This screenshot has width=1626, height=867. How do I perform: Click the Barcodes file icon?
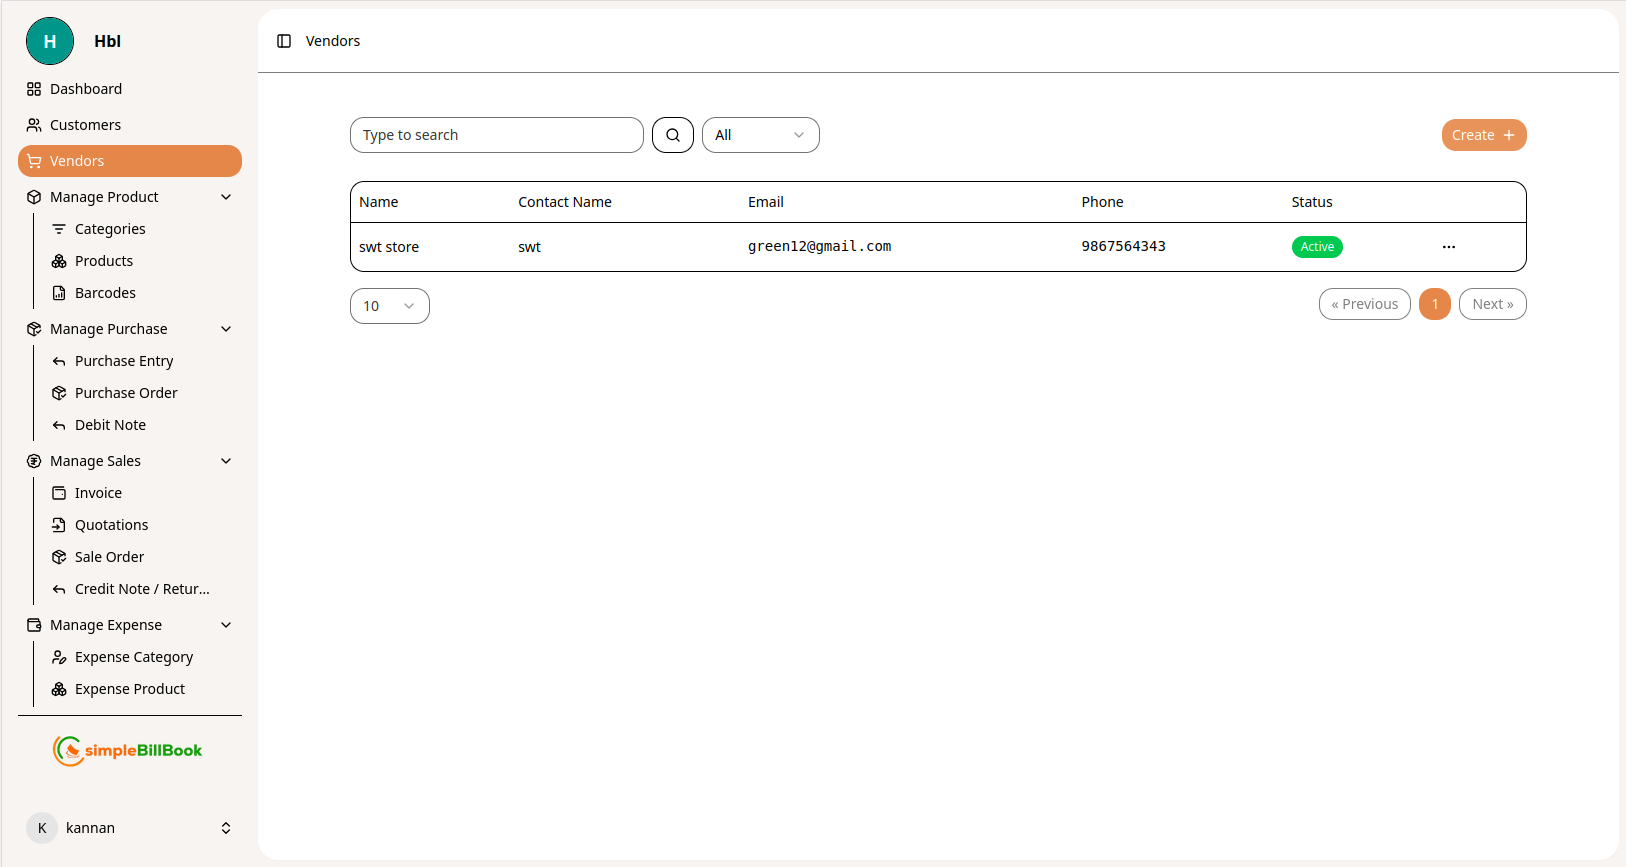[x=59, y=293]
